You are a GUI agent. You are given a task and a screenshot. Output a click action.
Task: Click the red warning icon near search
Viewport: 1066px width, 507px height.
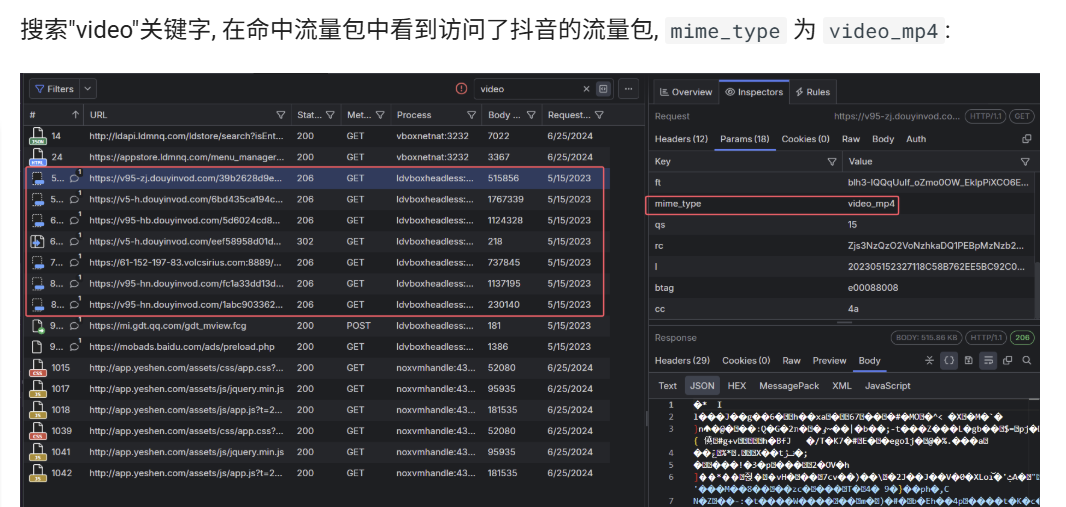tap(461, 89)
